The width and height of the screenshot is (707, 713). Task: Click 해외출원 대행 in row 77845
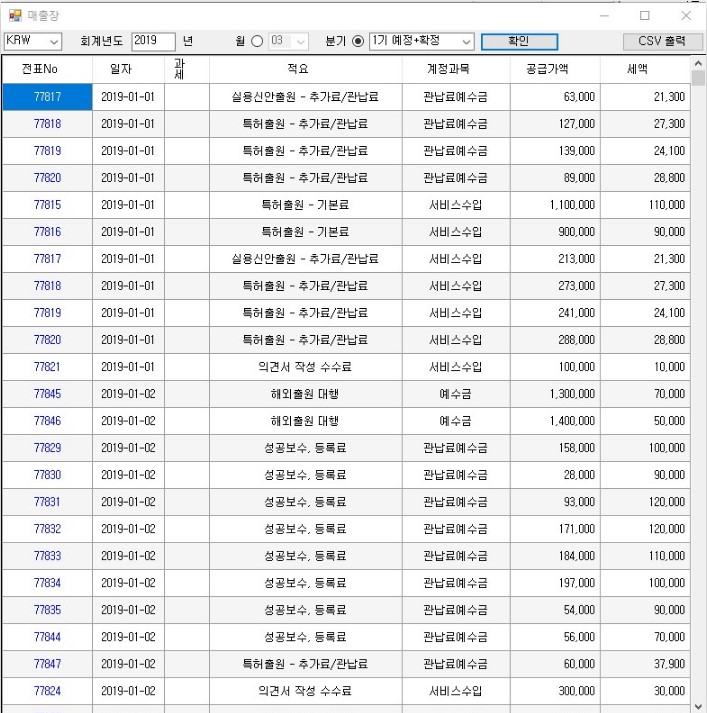[x=305, y=394]
